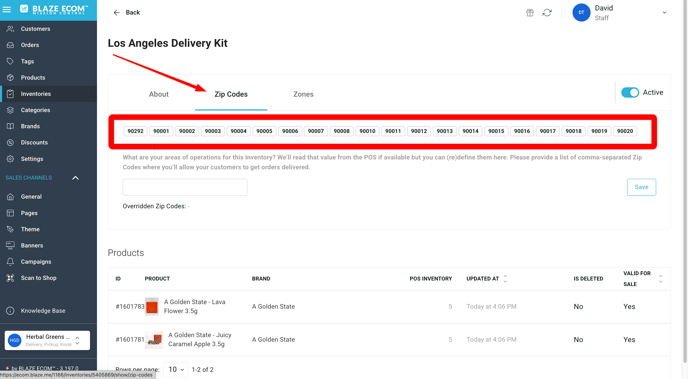Click the Banners icon
Image resolution: width=688 pixels, height=379 pixels.
point(10,246)
